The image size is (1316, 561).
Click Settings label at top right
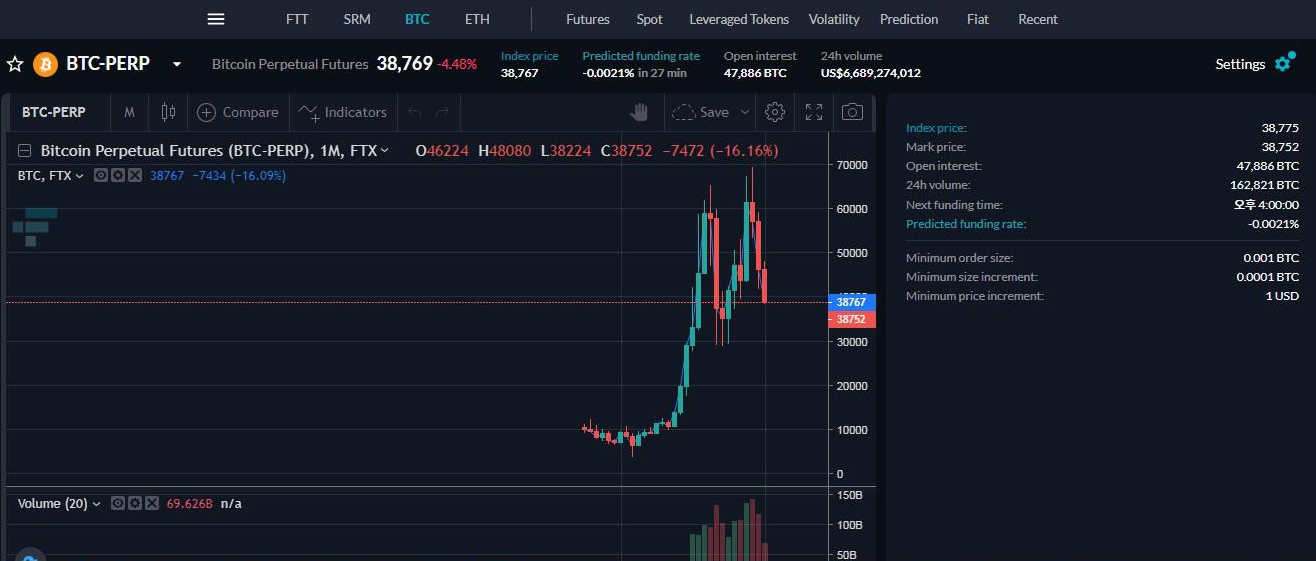click(x=1240, y=64)
